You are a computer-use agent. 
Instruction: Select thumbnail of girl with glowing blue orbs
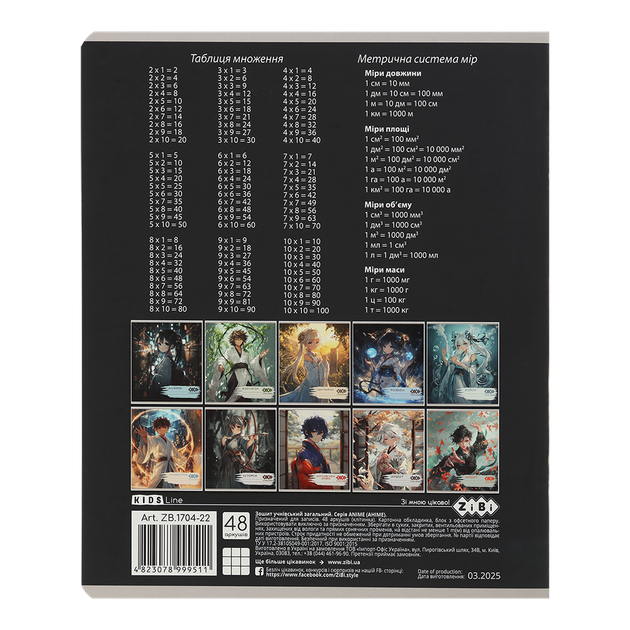[x=389, y=362]
